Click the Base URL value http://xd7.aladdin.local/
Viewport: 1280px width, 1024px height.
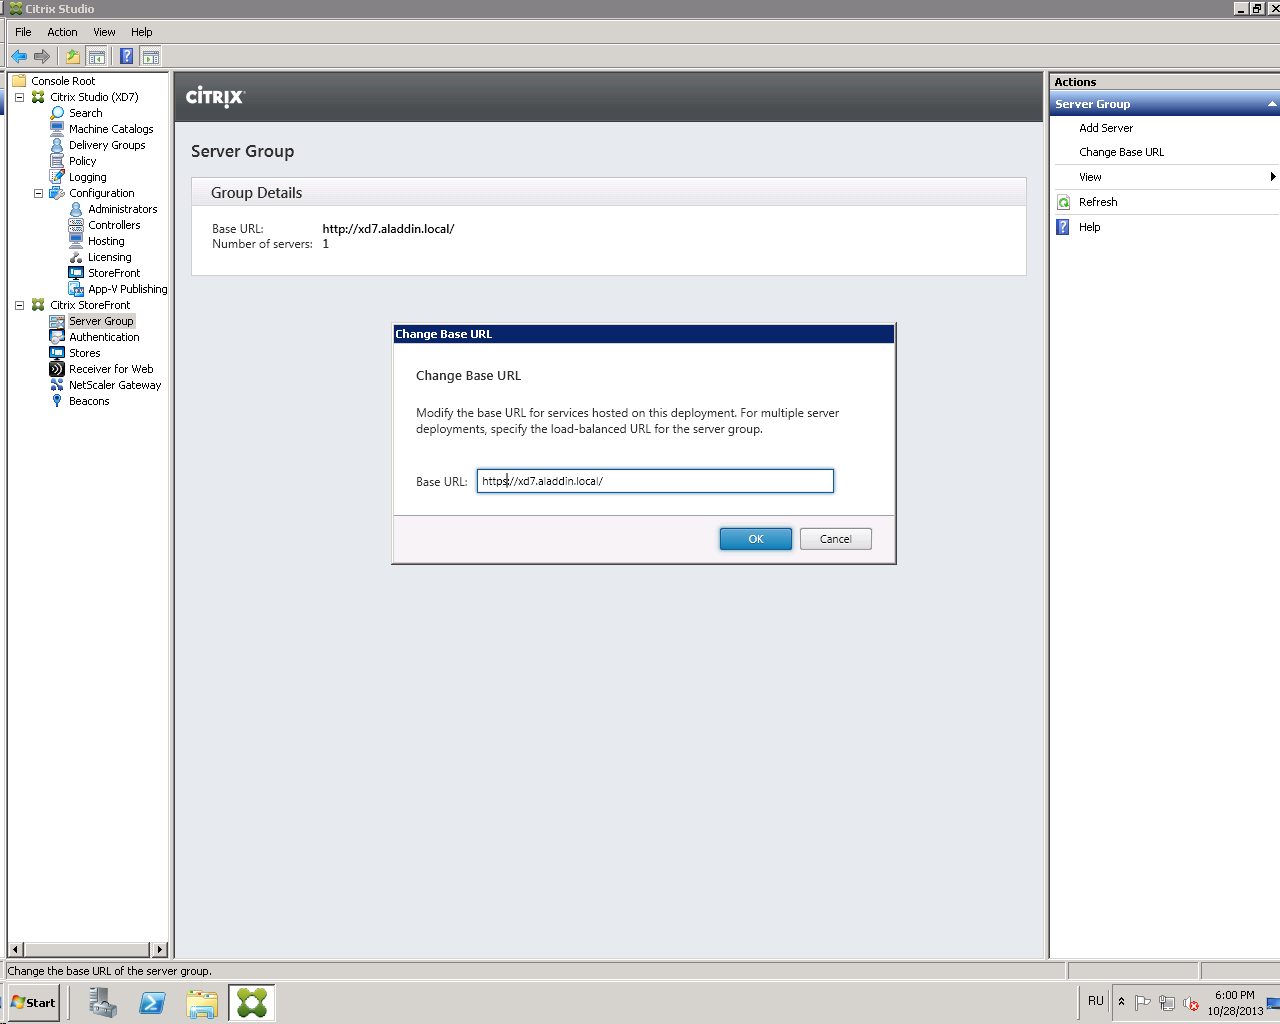click(388, 229)
